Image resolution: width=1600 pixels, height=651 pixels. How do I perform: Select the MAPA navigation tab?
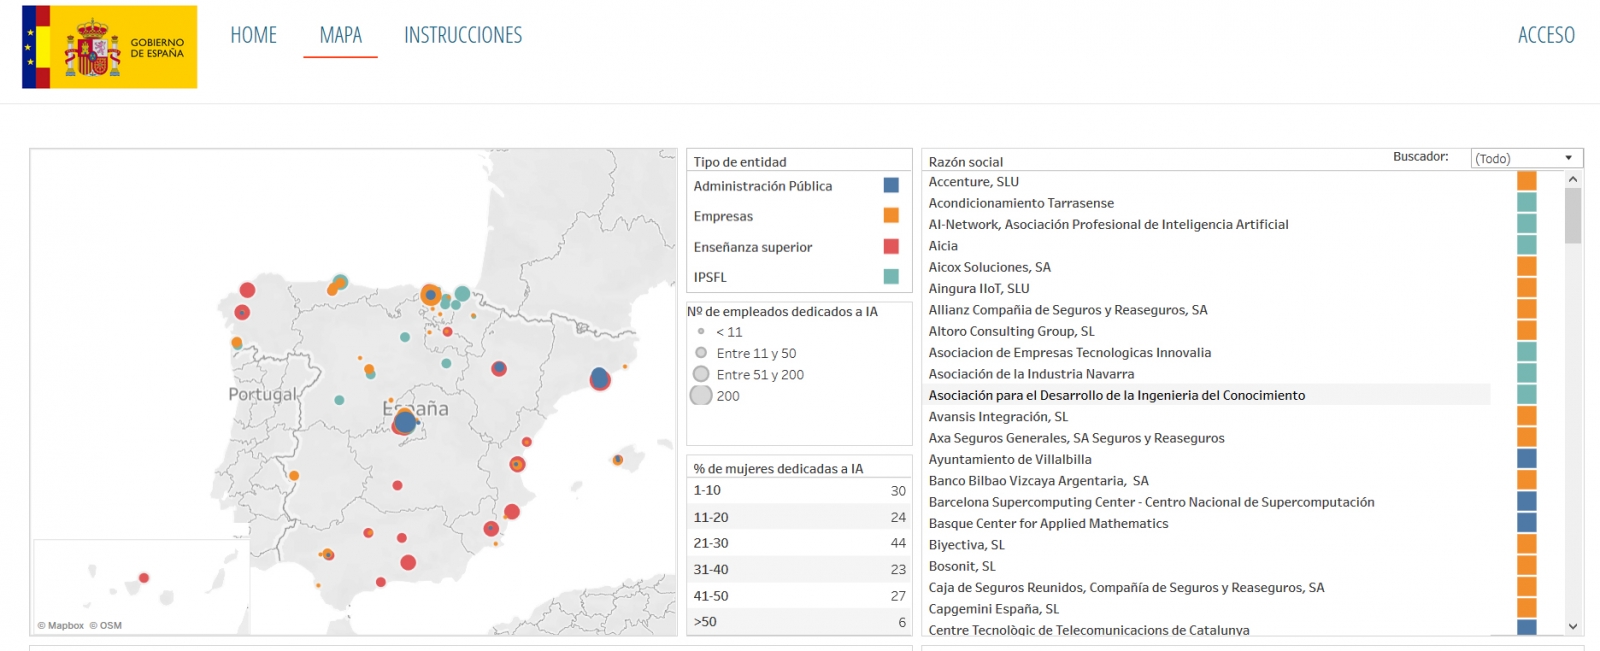click(x=341, y=35)
